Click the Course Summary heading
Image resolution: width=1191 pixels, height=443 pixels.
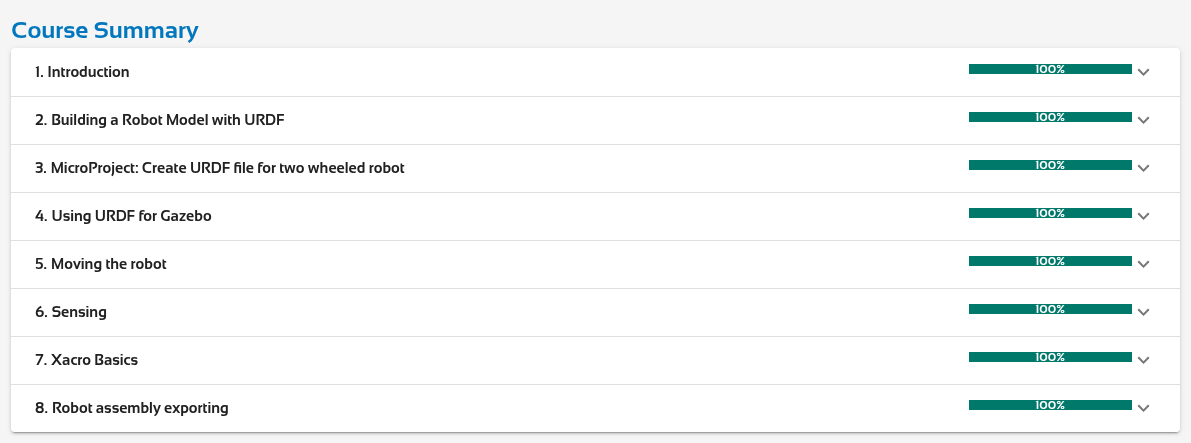pyautogui.click(x=105, y=30)
